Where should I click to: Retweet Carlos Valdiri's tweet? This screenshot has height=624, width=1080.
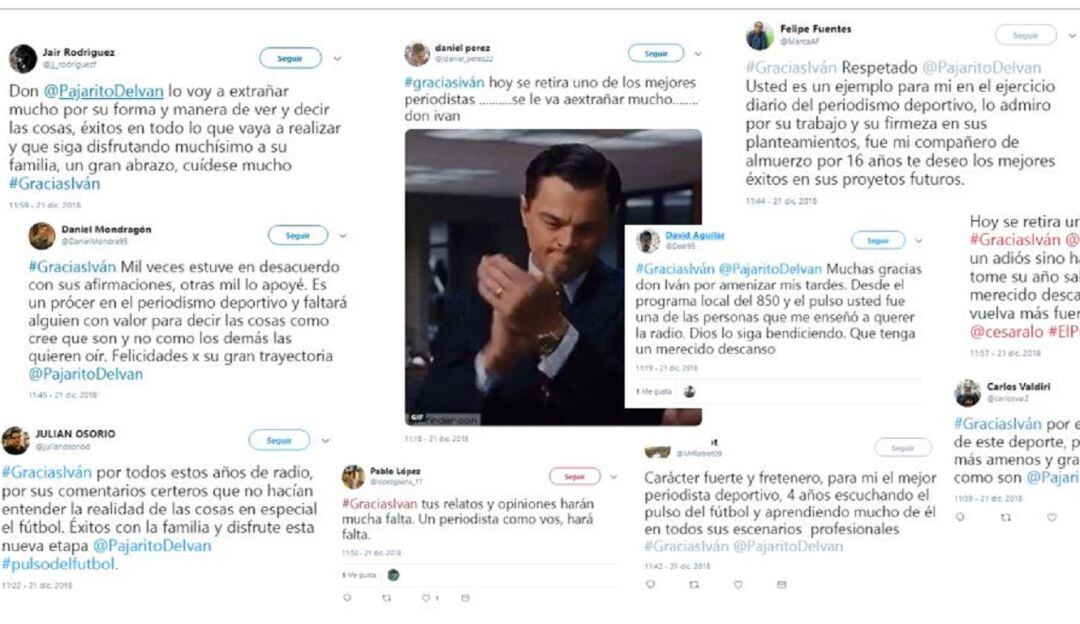click(1006, 517)
